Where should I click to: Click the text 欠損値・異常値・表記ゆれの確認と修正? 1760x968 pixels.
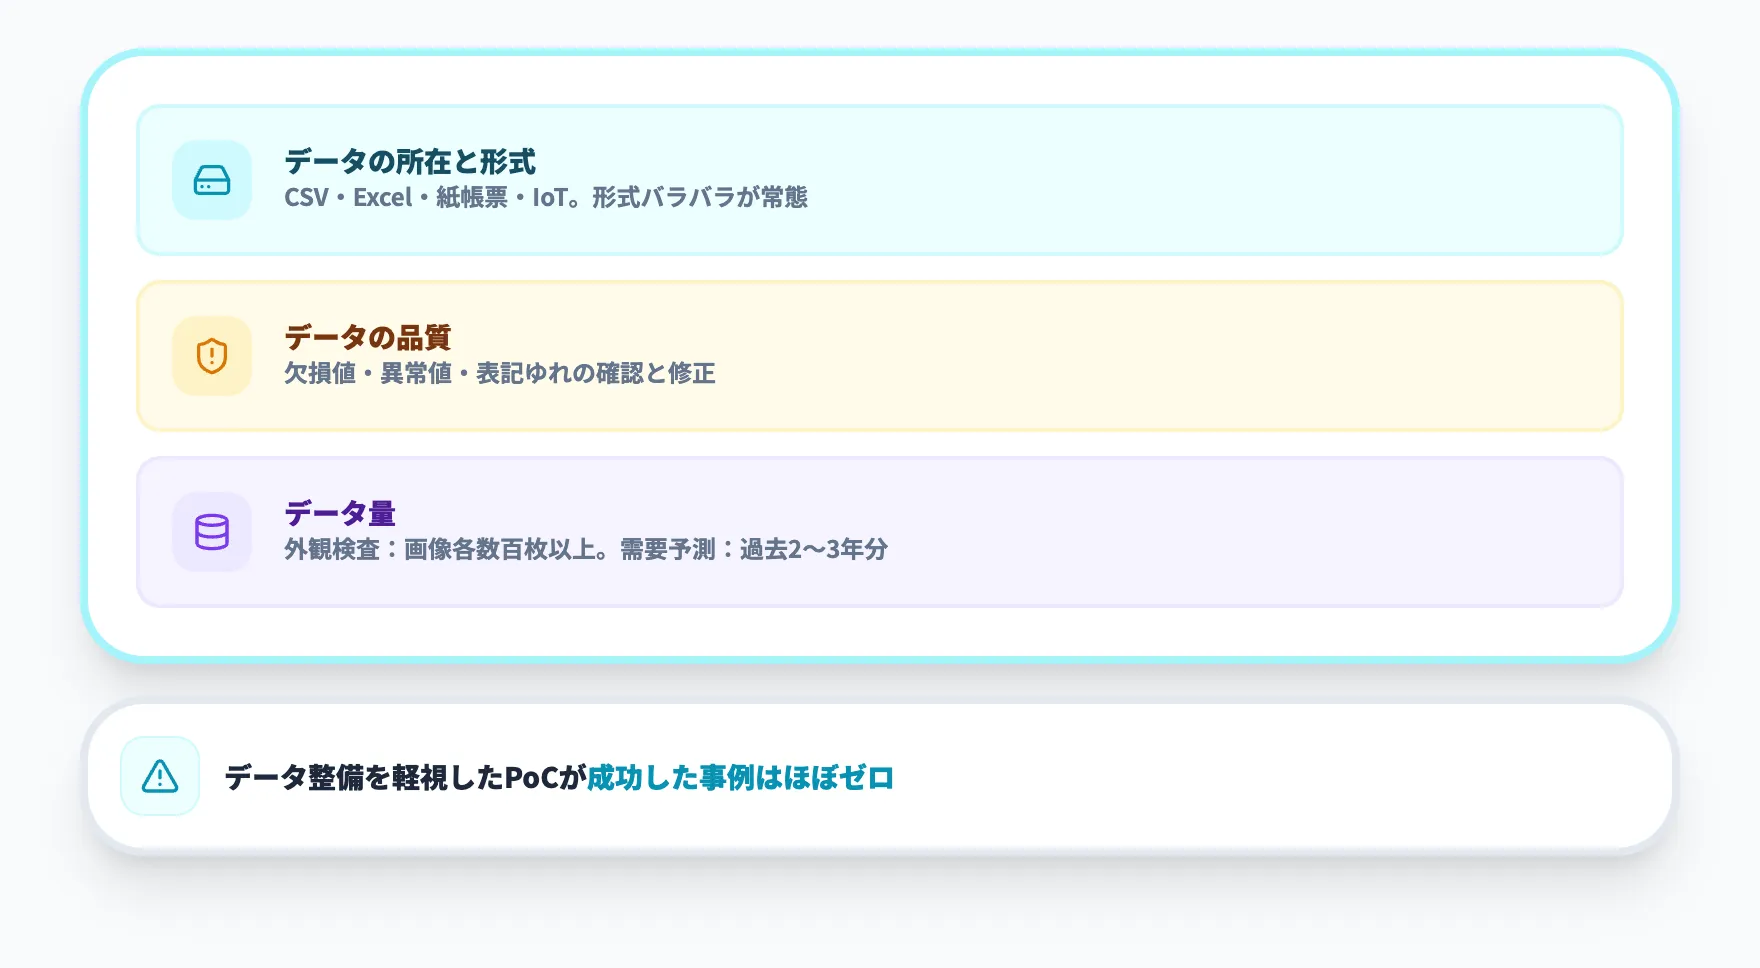[x=501, y=374]
